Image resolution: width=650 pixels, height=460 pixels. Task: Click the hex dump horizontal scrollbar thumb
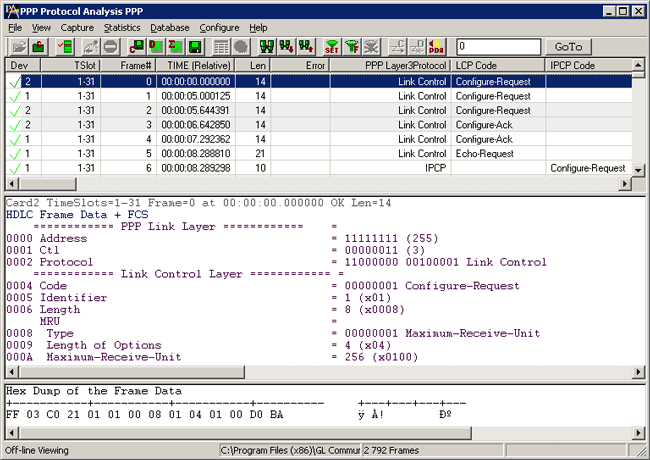245,433
